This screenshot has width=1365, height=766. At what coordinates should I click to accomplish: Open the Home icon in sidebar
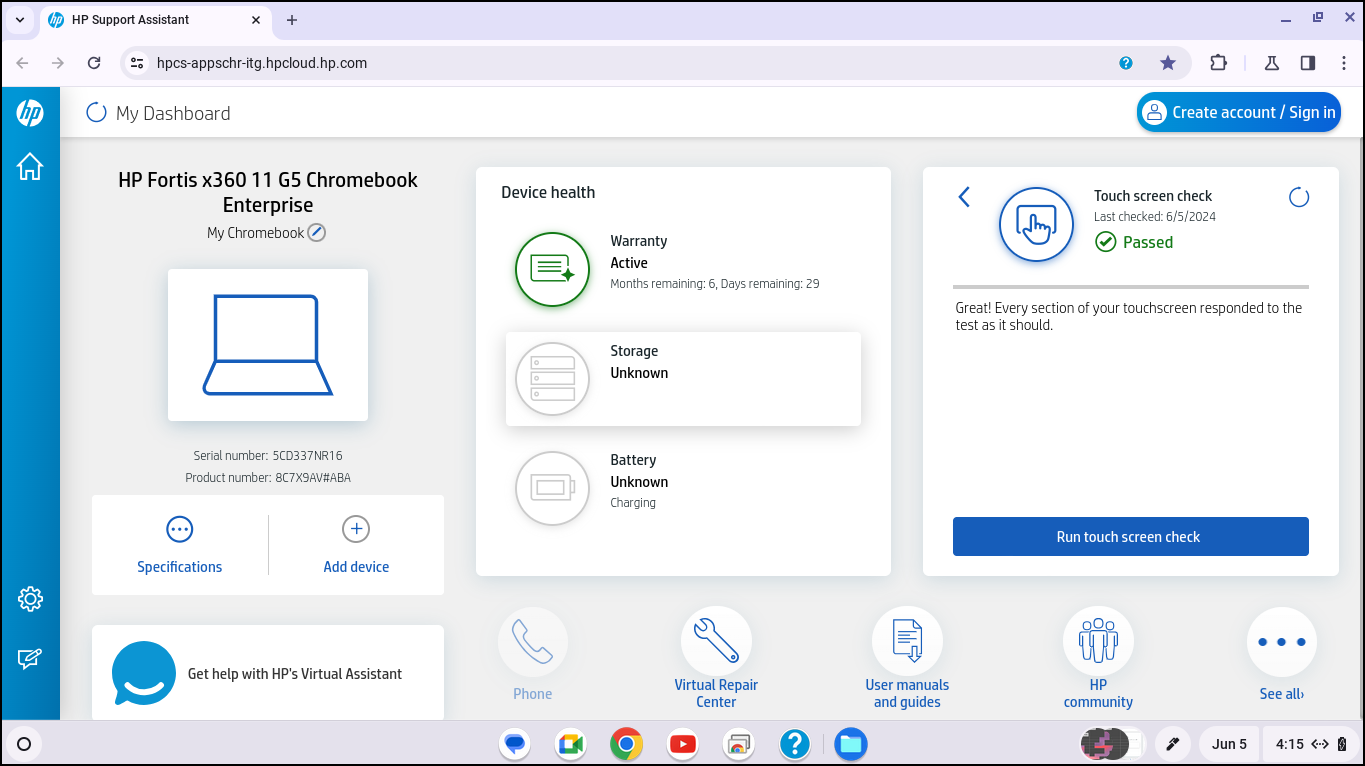pos(30,166)
